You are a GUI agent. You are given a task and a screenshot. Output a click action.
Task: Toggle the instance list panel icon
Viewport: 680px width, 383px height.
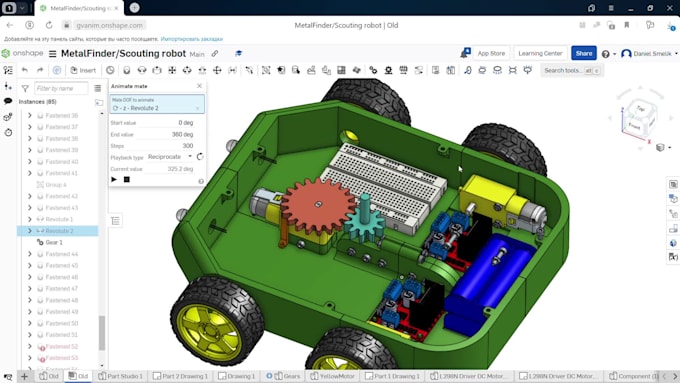8,70
